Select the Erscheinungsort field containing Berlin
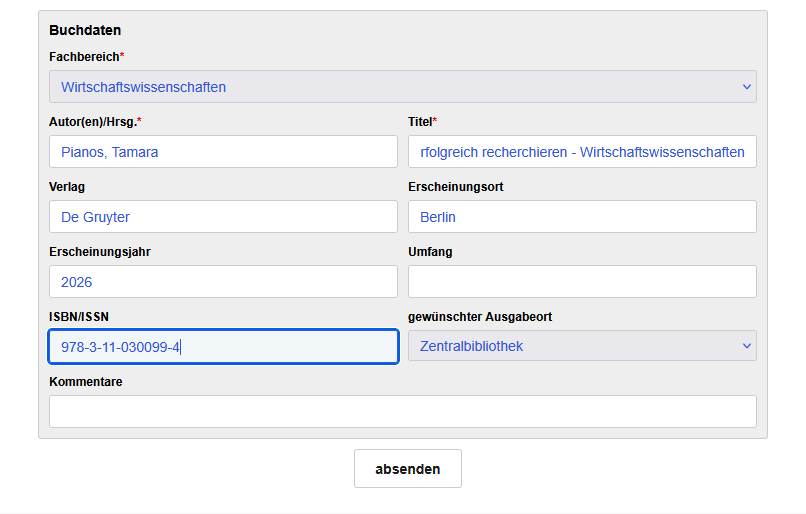This screenshot has width=806, height=514. coord(582,216)
